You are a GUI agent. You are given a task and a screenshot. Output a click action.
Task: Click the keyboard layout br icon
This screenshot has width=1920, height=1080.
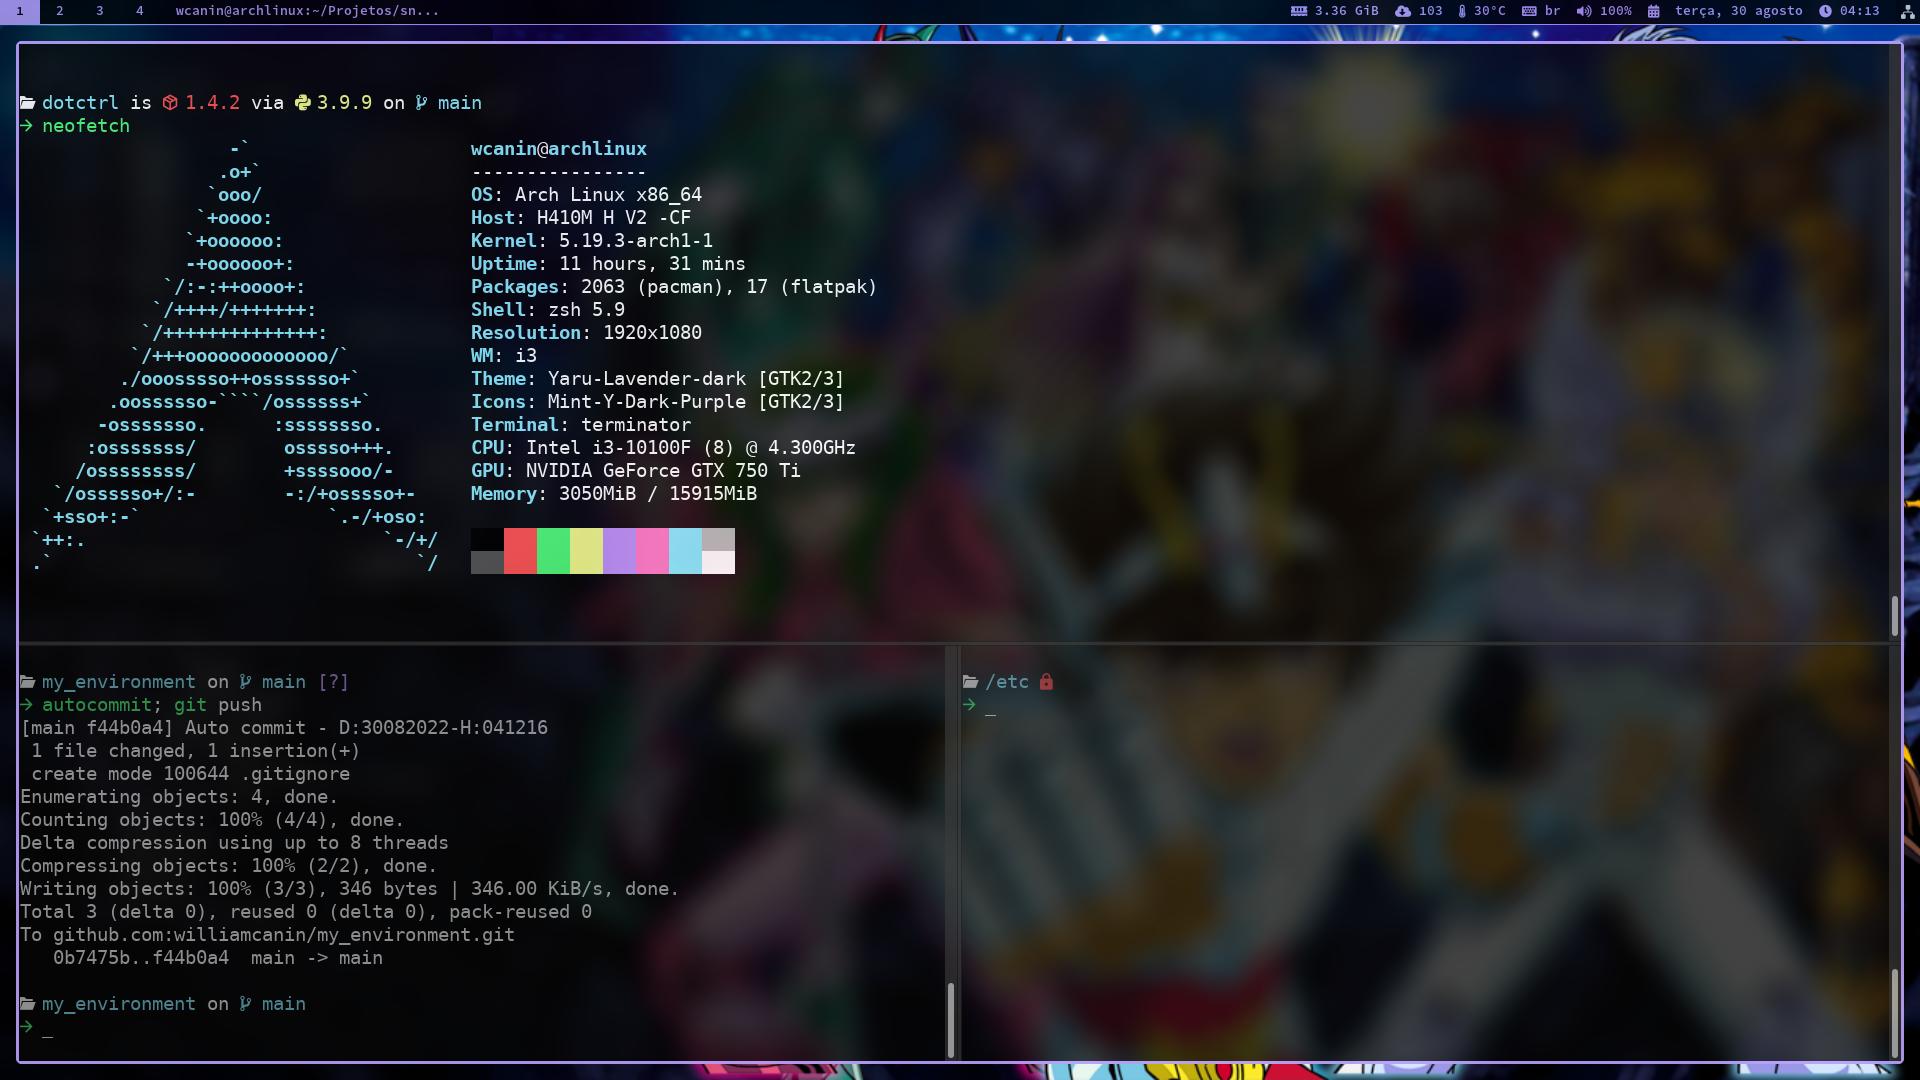click(x=1529, y=11)
